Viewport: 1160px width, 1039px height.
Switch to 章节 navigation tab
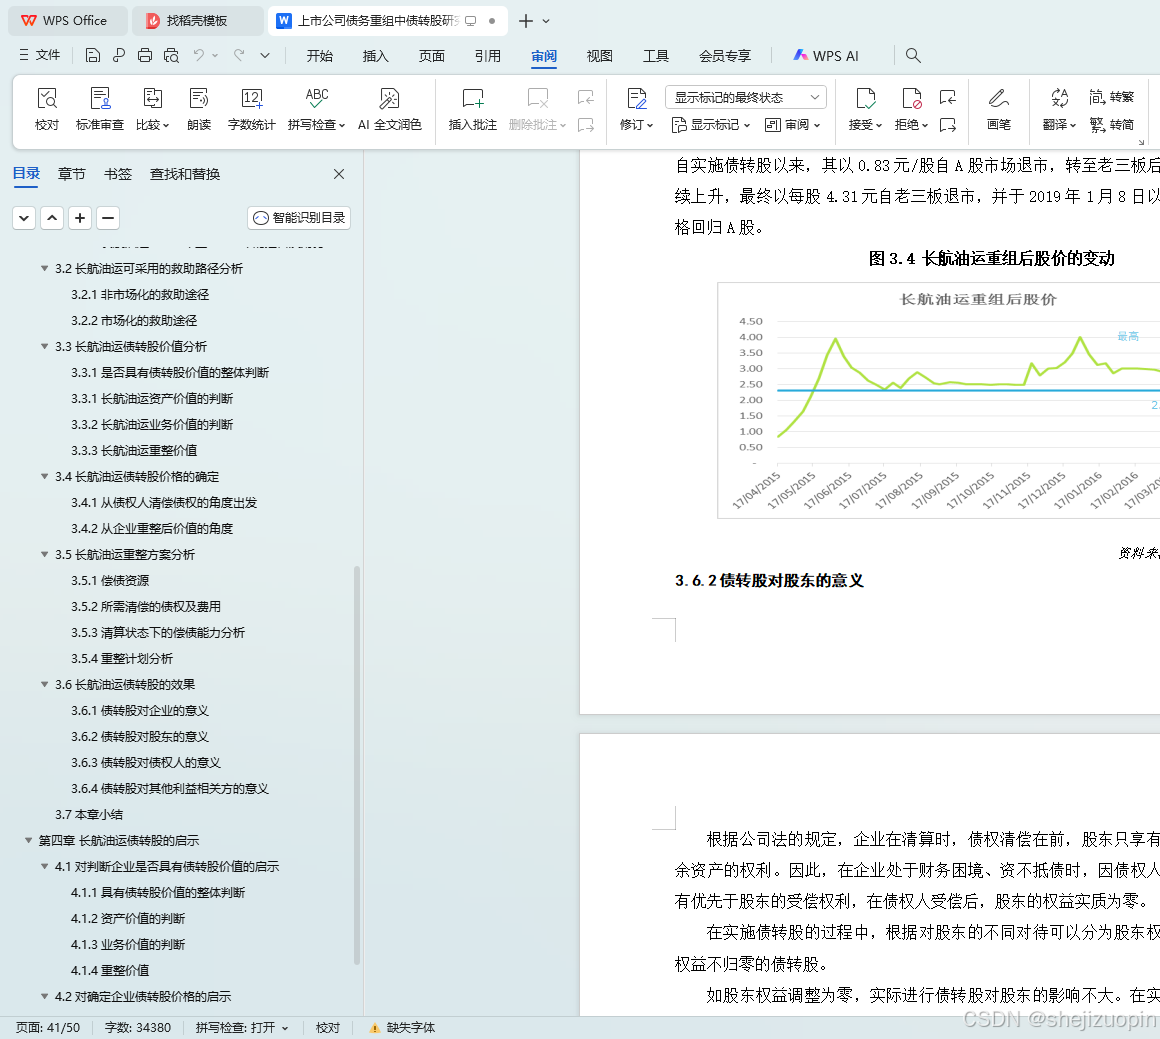(x=72, y=174)
